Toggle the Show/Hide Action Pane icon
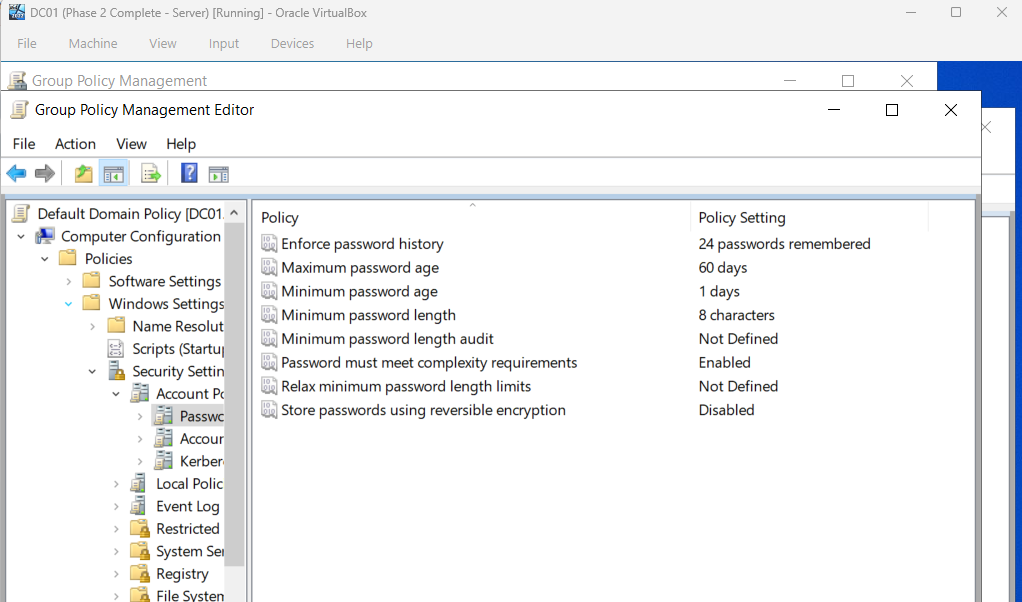Image resolution: width=1022 pixels, height=602 pixels. click(218, 174)
